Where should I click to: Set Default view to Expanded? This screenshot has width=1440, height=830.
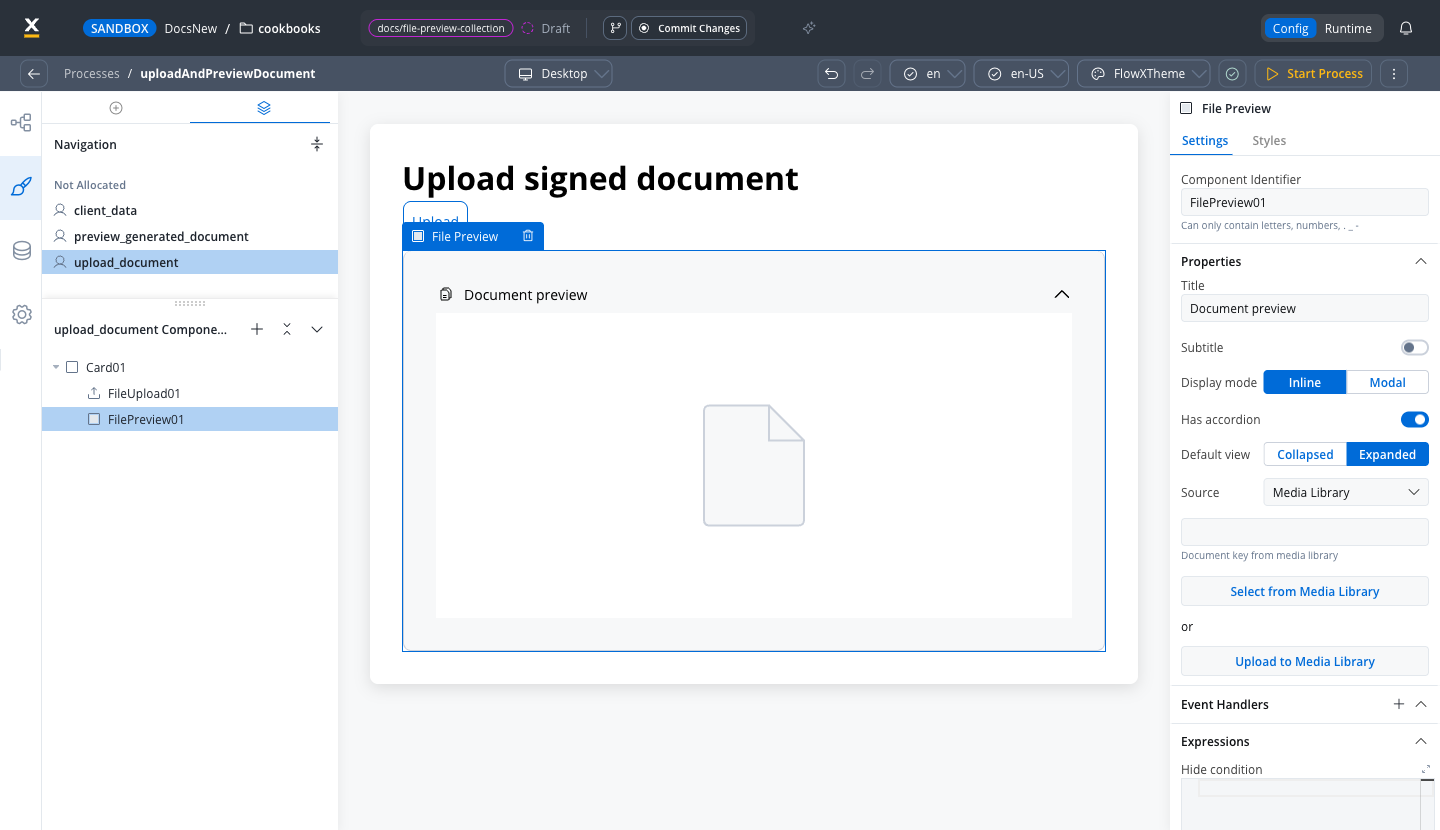[x=1387, y=454]
